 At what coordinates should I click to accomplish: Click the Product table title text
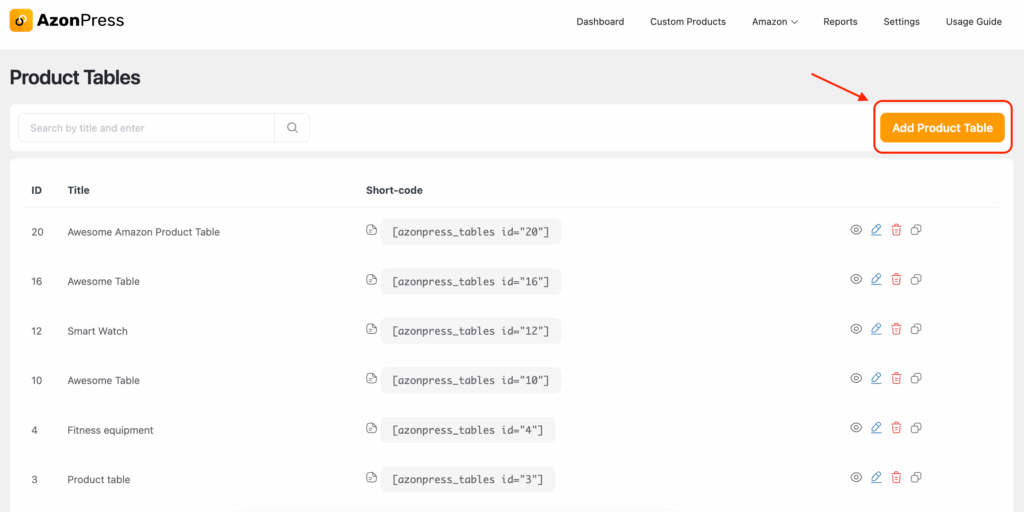click(99, 479)
